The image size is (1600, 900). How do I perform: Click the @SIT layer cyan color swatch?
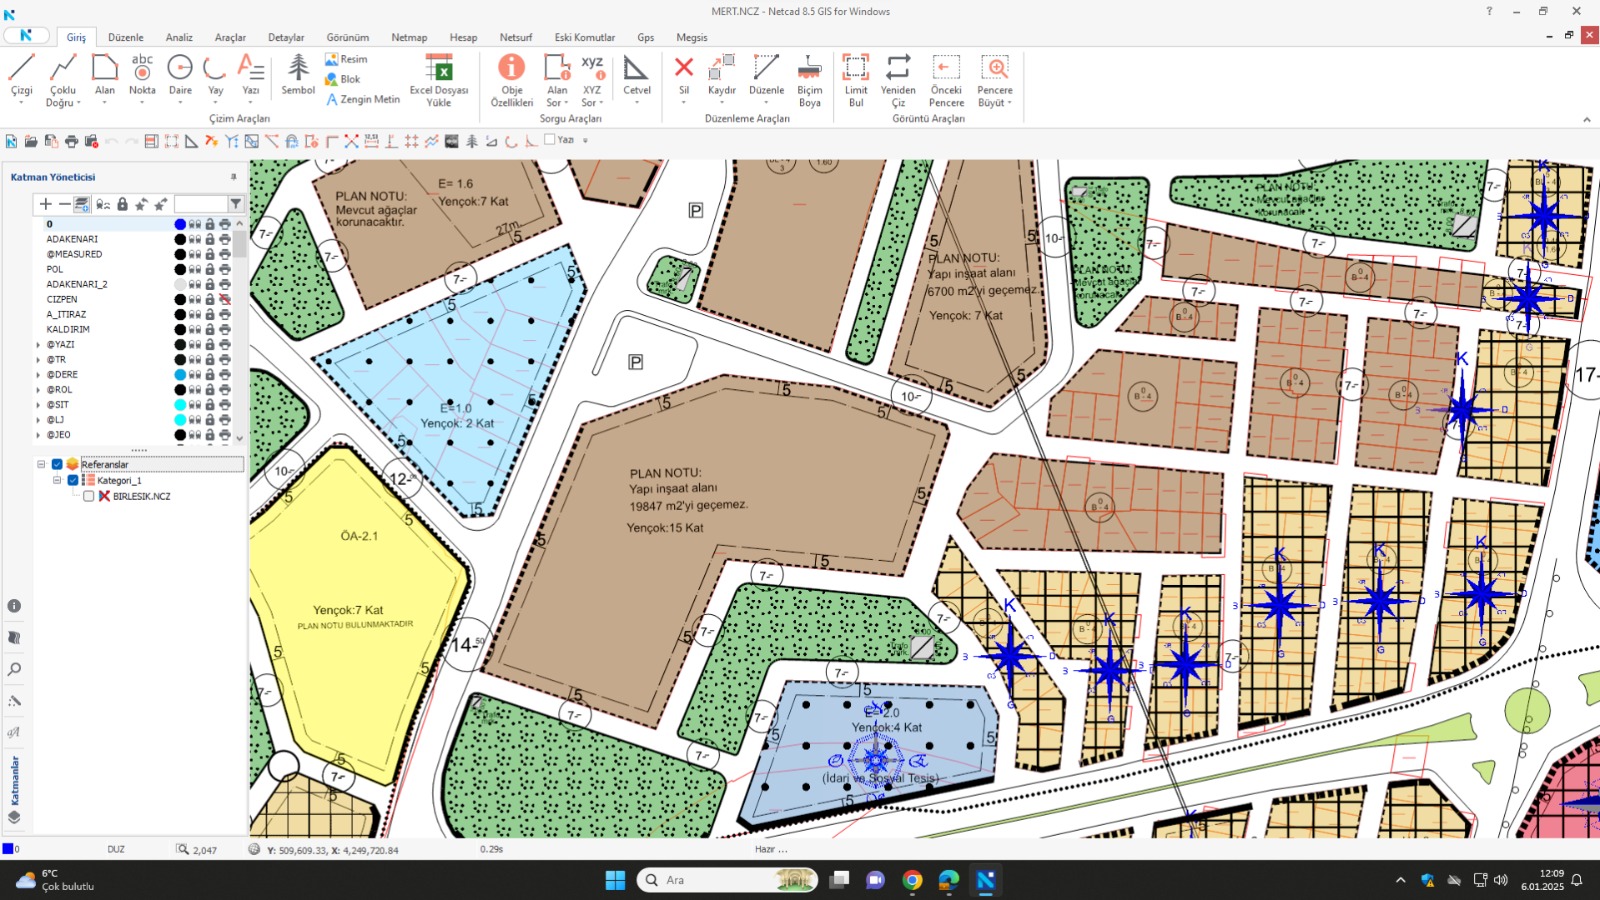coord(180,405)
